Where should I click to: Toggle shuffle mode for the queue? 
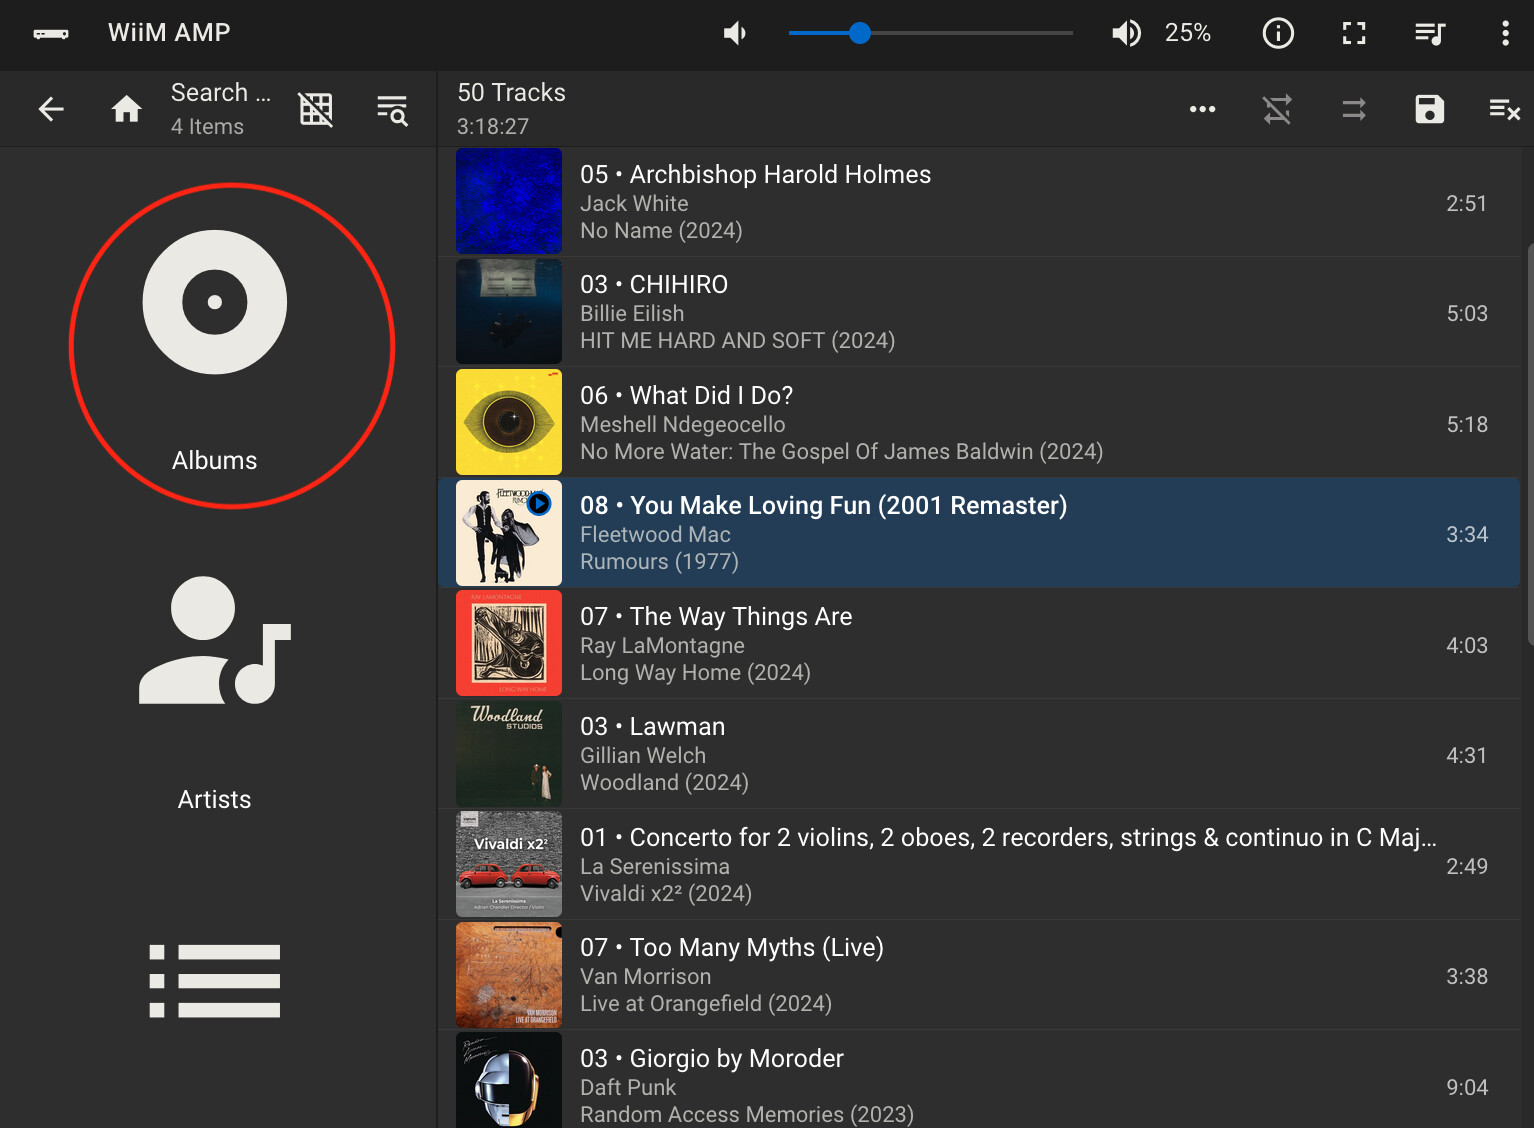1354,109
